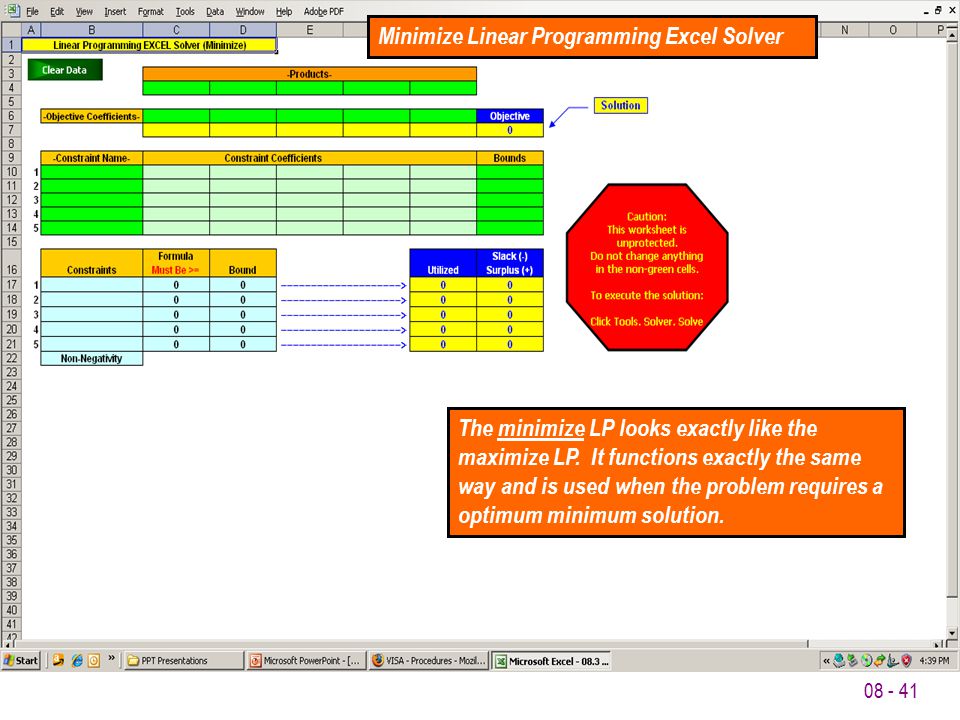This screenshot has width=960, height=720.
Task: Select the -Objective Coefficients- label cell
Action: coord(92,116)
